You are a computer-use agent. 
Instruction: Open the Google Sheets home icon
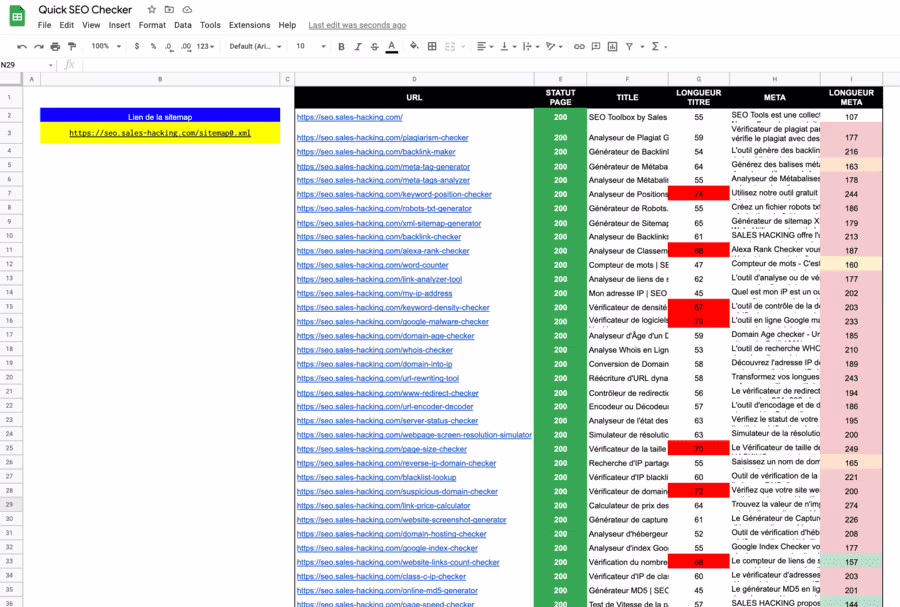click(17, 16)
